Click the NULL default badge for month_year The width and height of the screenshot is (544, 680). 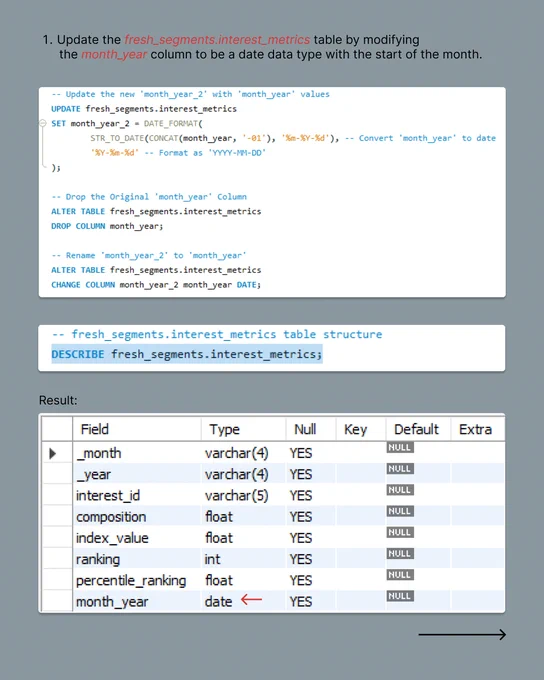tap(400, 596)
